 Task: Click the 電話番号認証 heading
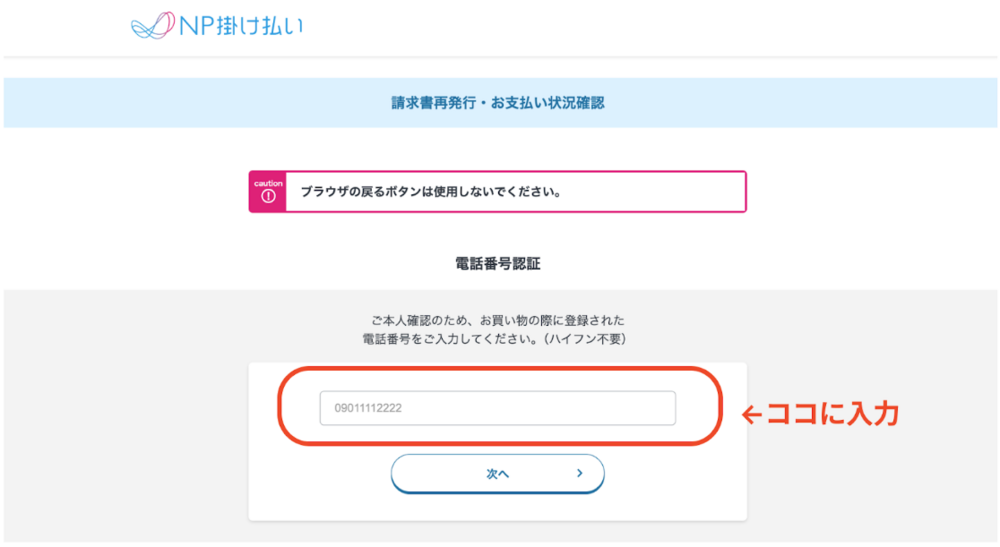pyautogui.click(x=497, y=264)
